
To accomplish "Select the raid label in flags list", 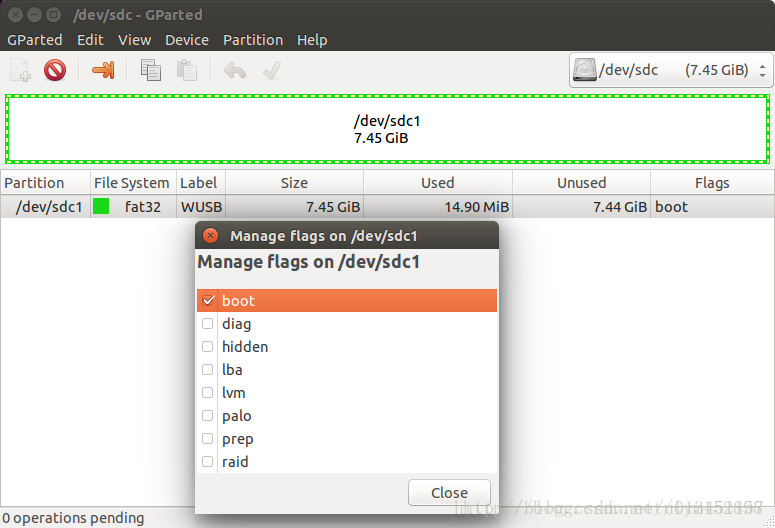I will tap(235, 462).
